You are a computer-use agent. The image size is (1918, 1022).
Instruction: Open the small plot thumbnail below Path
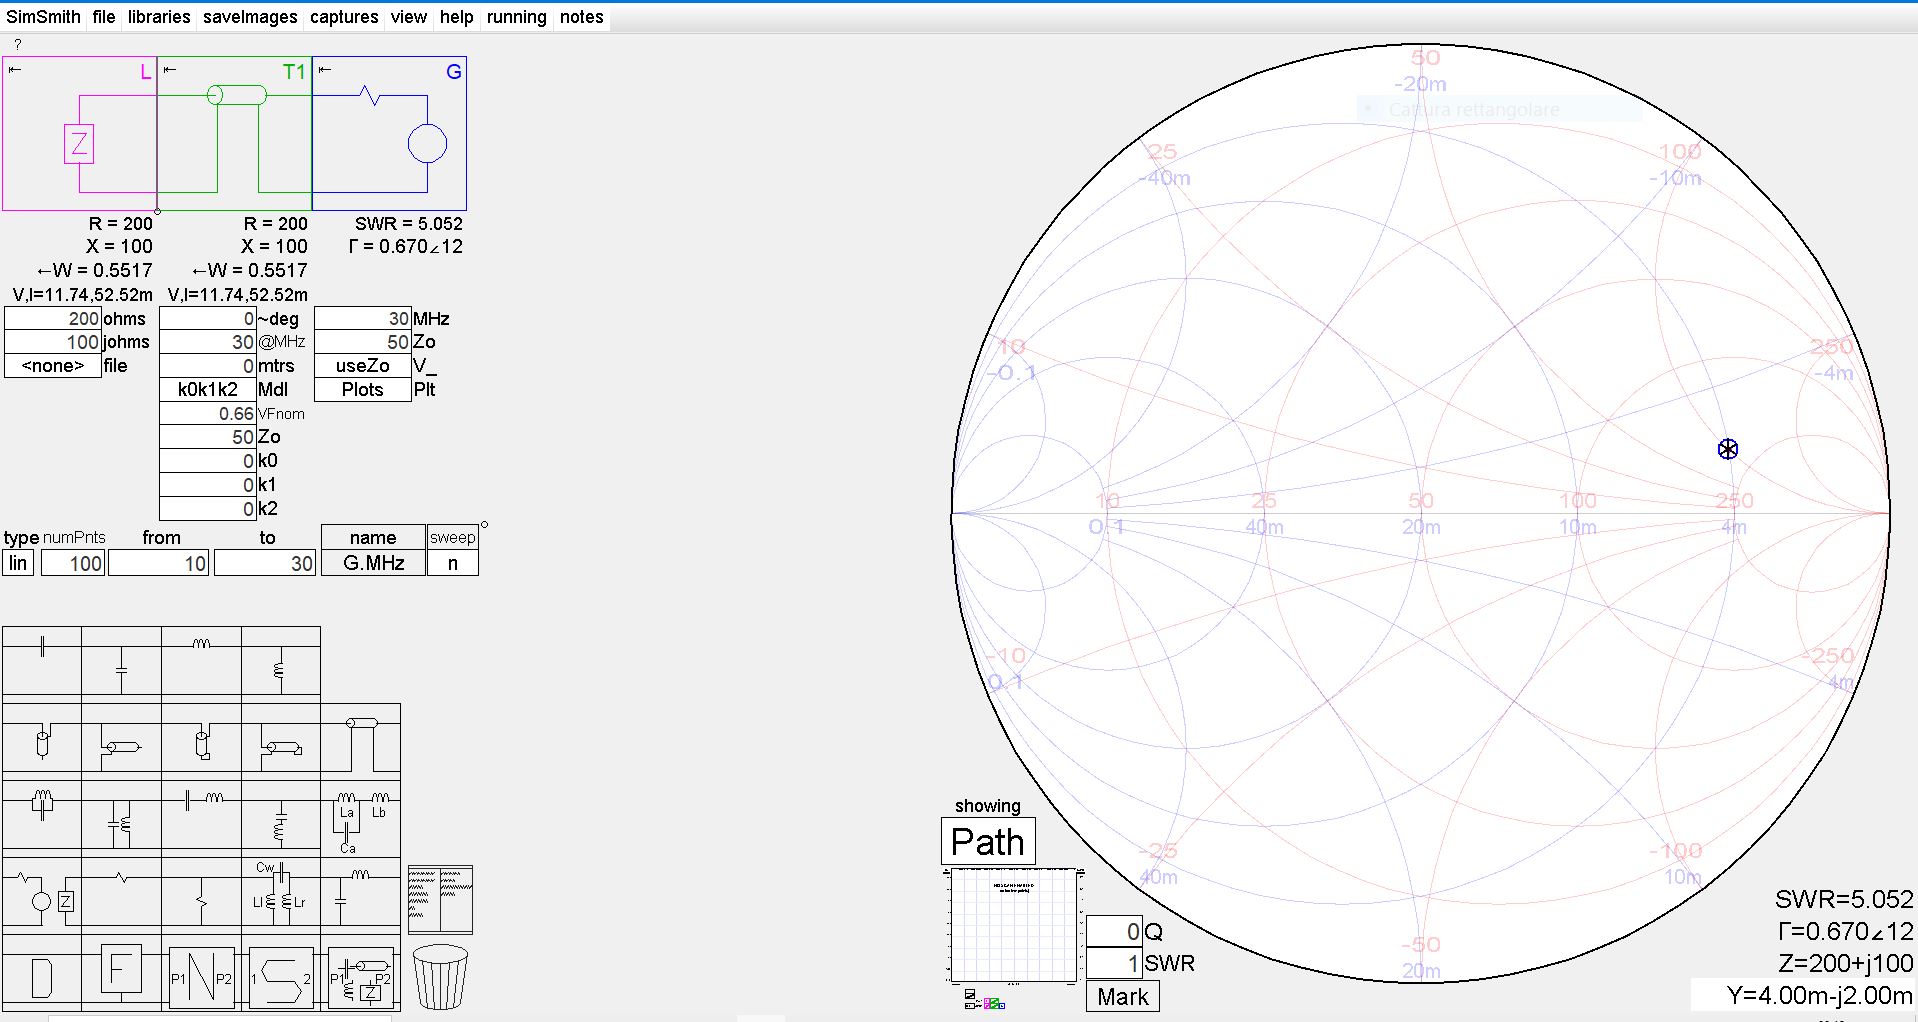(1014, 926)
